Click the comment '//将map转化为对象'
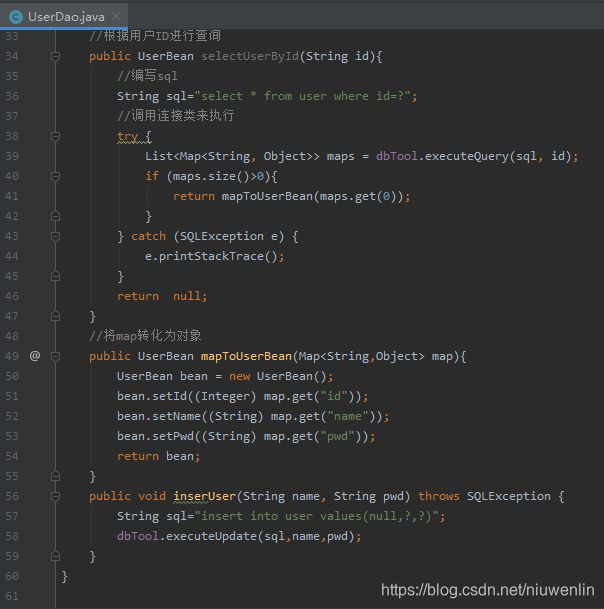The width and height of the screenshot is (604, 609). click(145, 336)
